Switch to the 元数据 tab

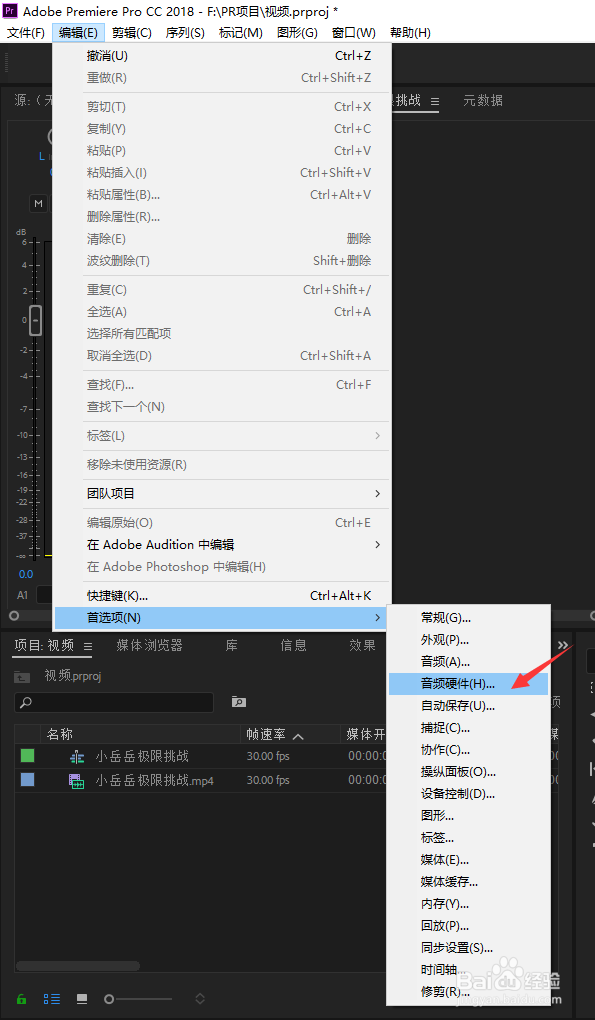pos(483,101)
